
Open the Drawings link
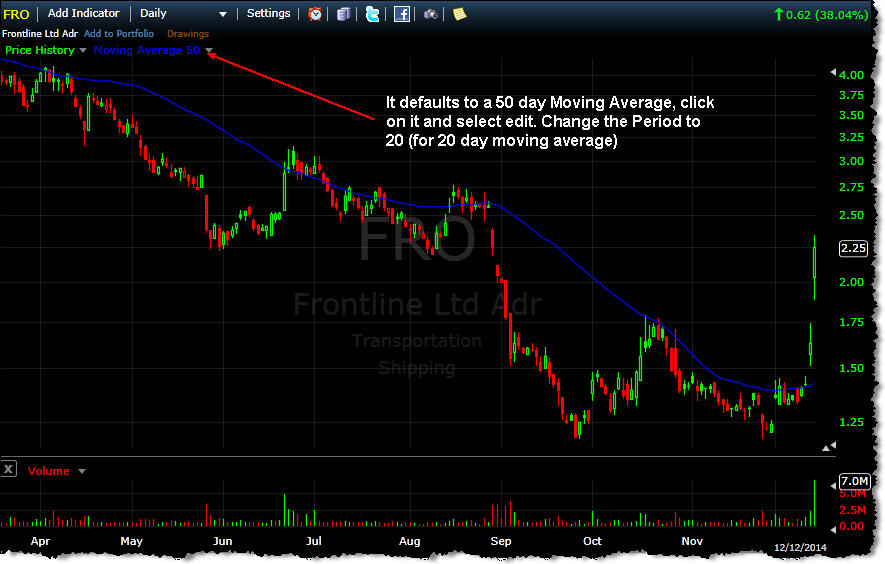(188, 34)
